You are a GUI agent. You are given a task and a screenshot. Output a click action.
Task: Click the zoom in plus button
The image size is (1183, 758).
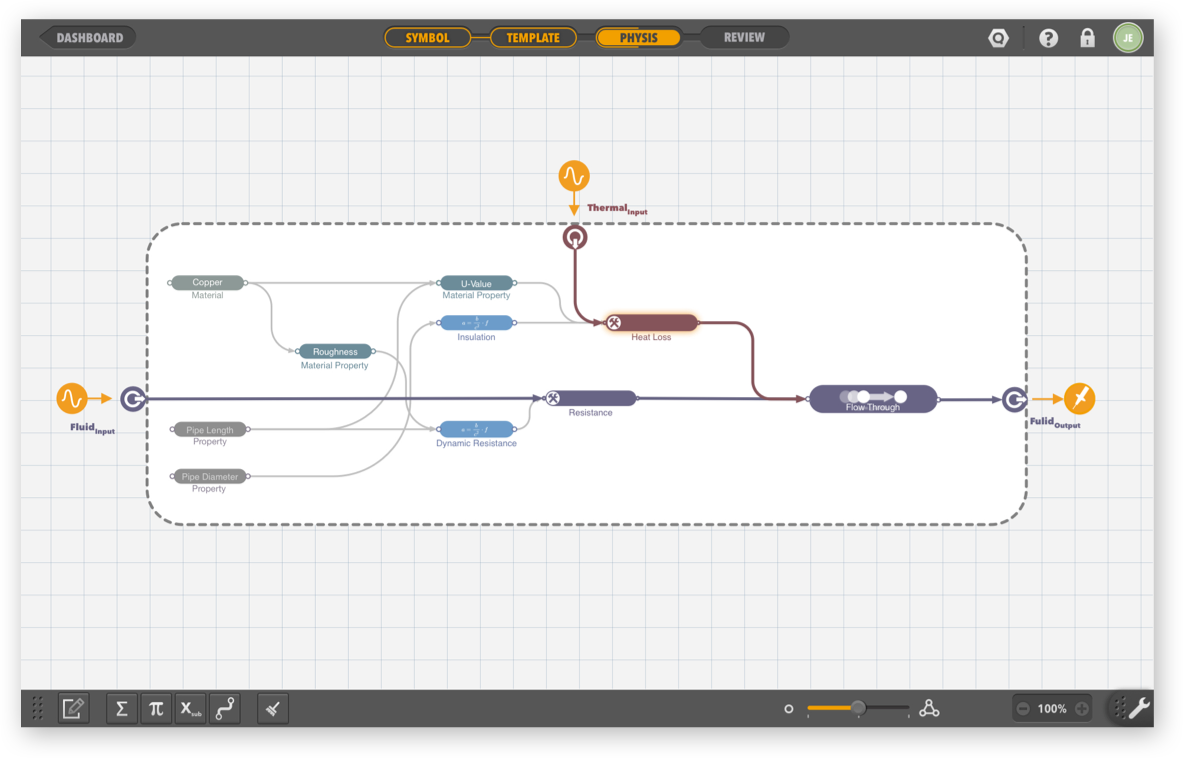[x=1082, y=709]
